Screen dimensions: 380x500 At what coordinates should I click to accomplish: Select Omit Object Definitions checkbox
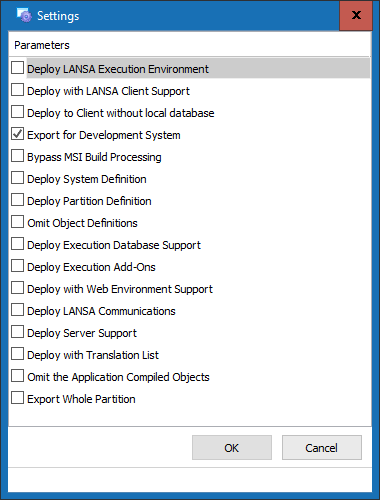pos(17,222)
